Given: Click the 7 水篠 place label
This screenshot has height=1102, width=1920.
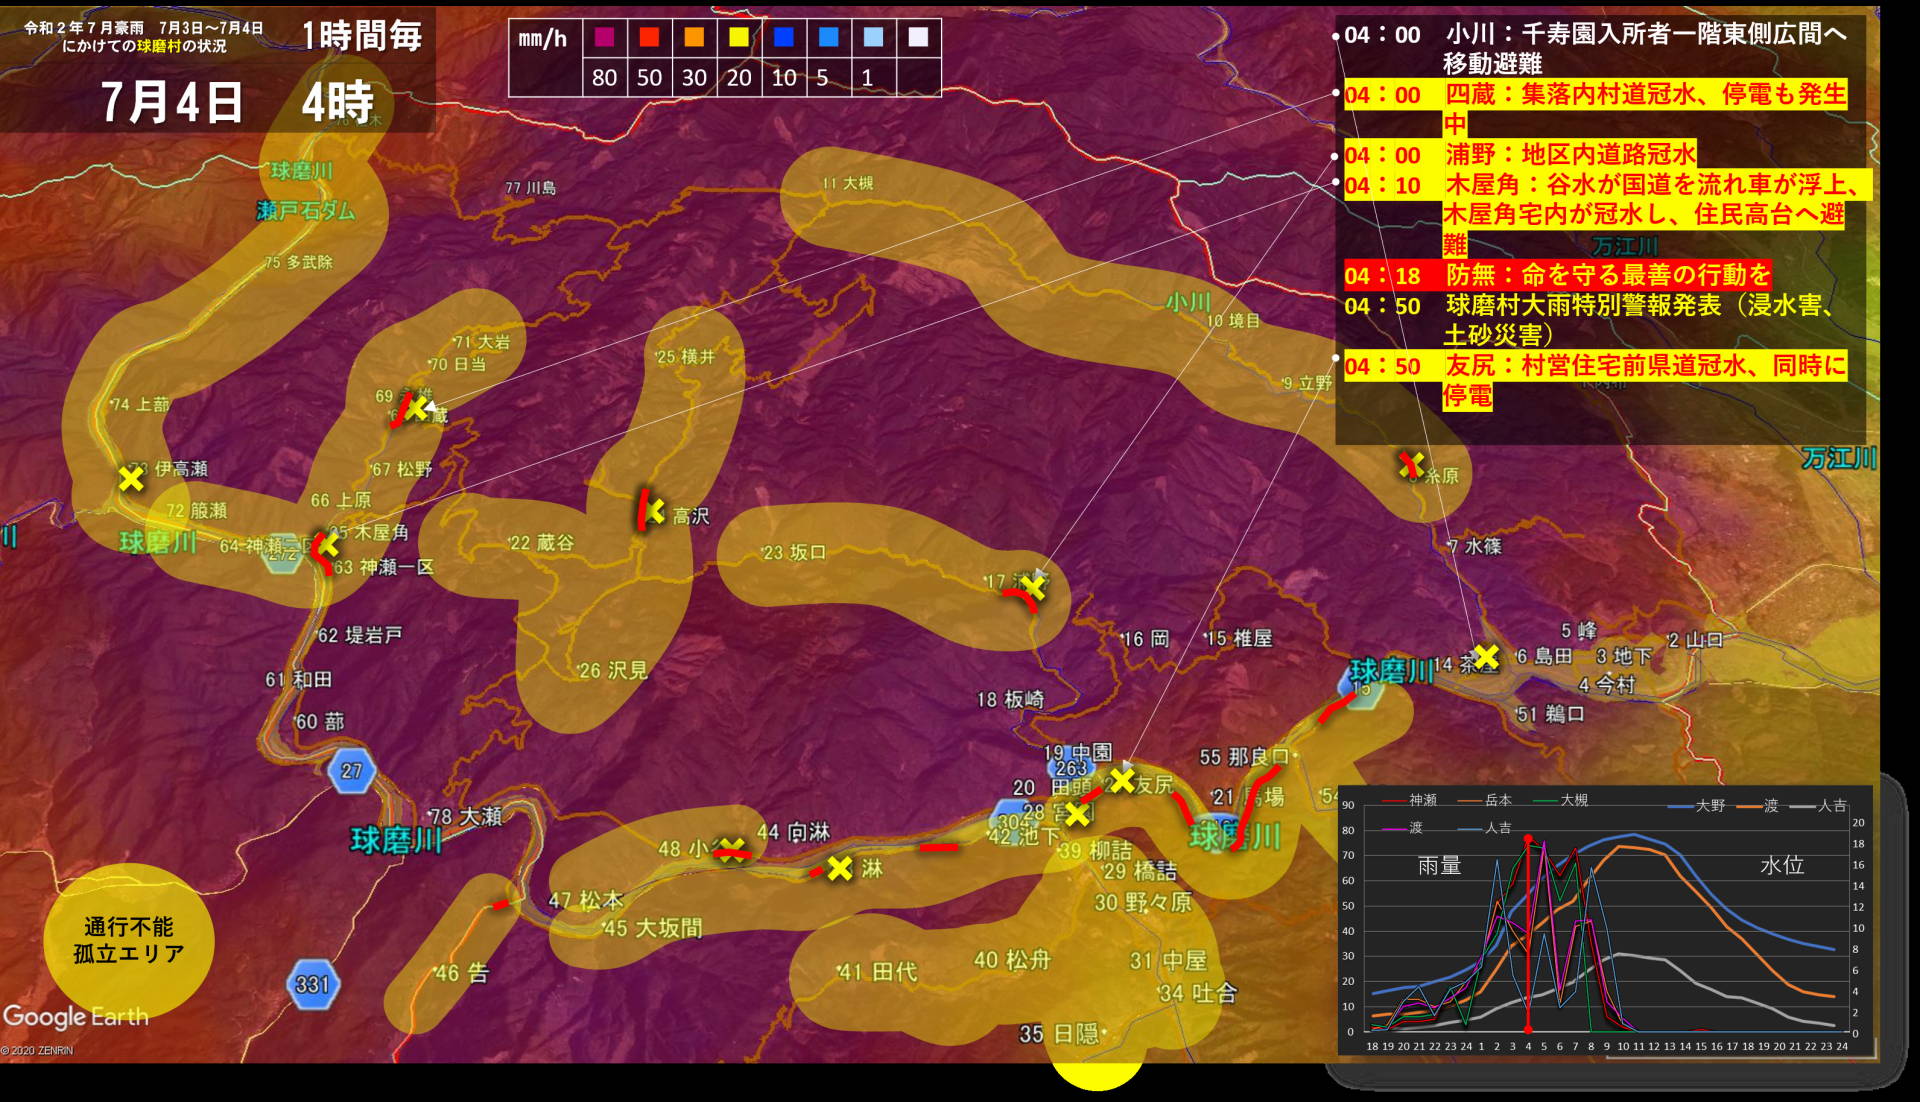Looking at the screenshot, I should coord(1475,546).
